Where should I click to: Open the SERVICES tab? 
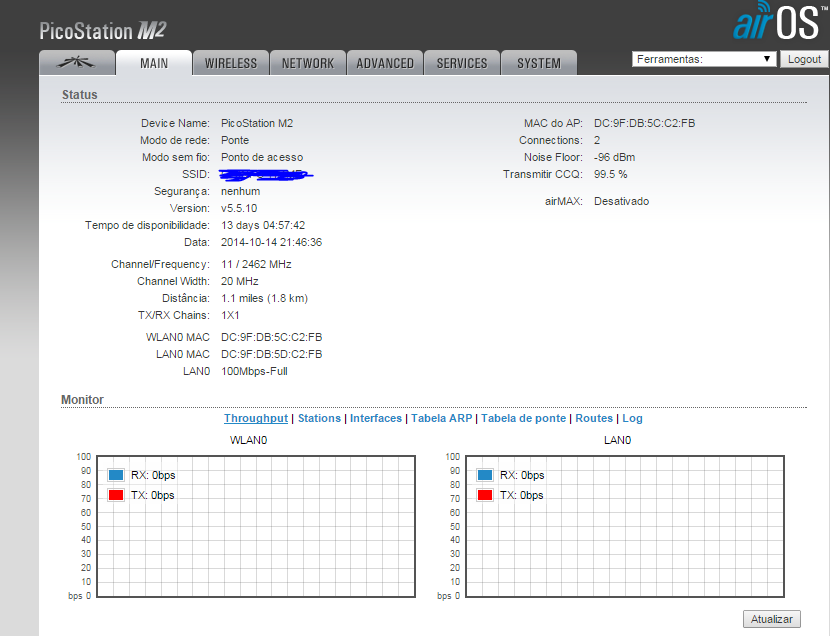(x=462, y=63)
